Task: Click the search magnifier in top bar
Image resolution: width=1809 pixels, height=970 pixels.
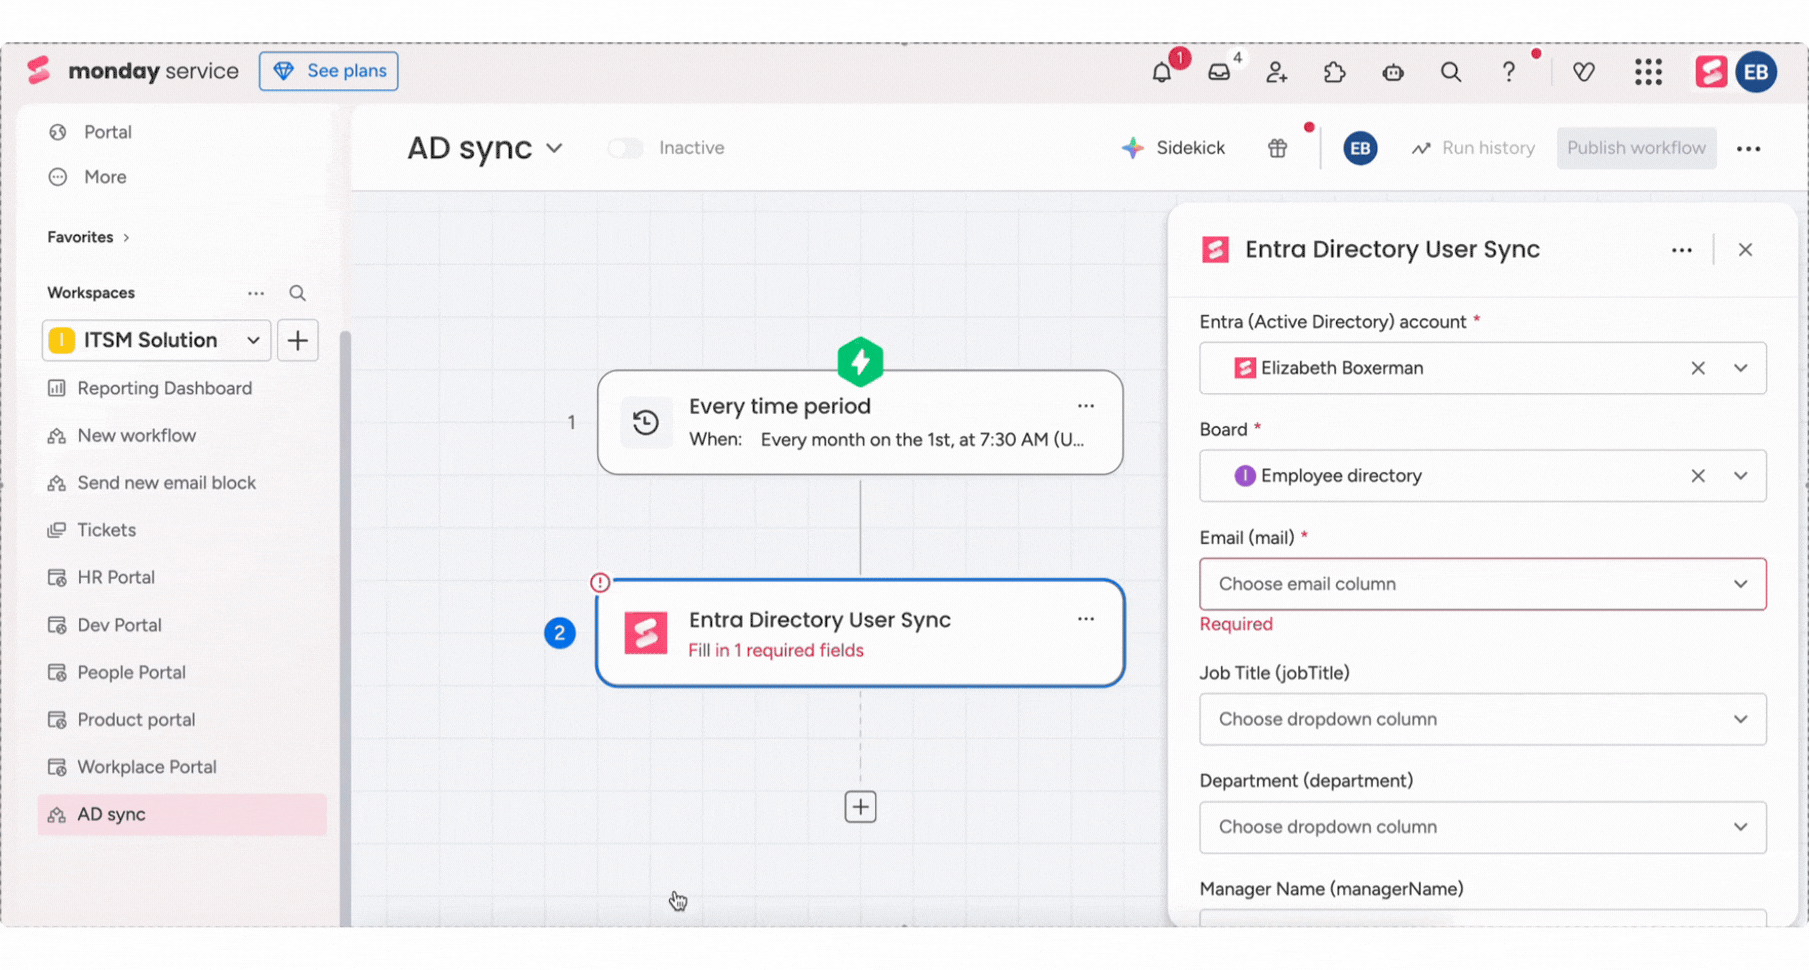Action: 1450,72
